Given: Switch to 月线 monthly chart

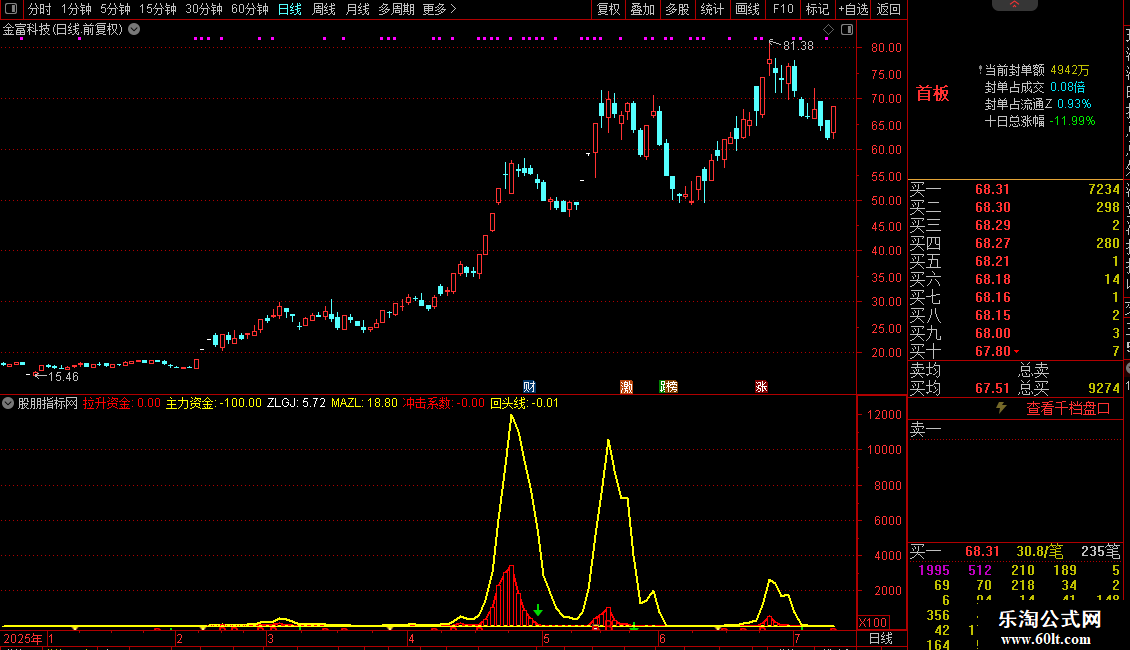Looking at the screenshot, I should [x=357, y=9].
